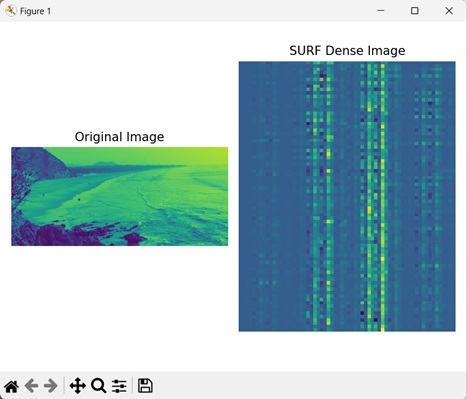Click the Original Image beach plot
This screenshot has width=467, height=399.
pos(120,196)
